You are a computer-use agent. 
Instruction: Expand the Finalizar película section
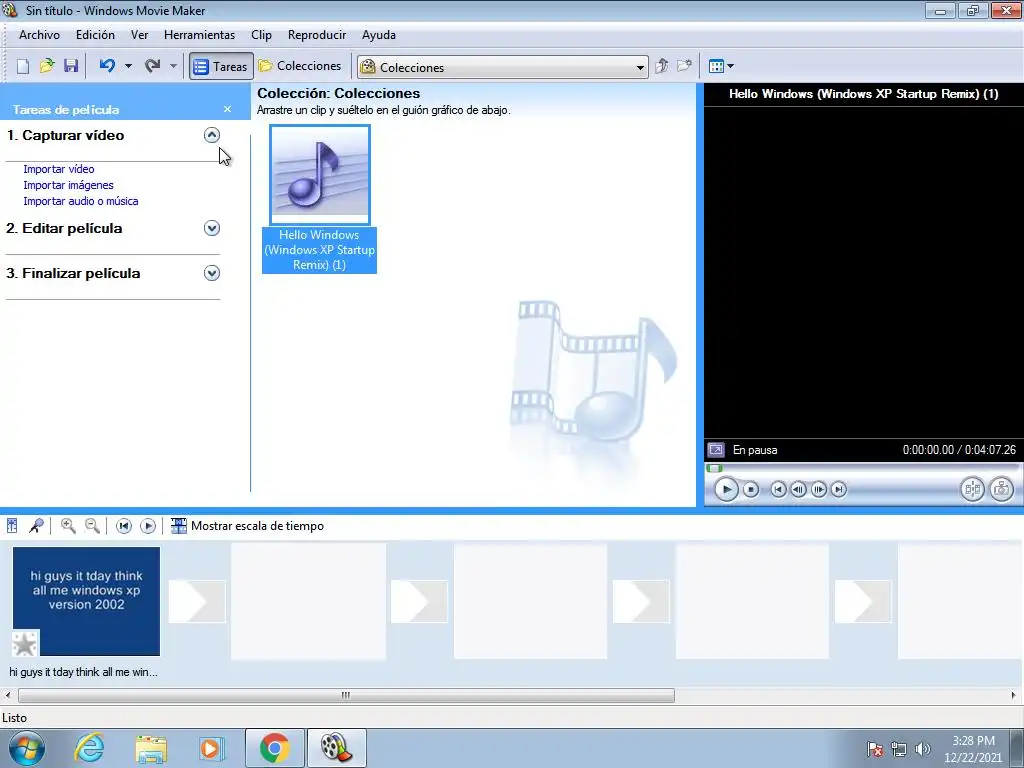pos(212,274)
